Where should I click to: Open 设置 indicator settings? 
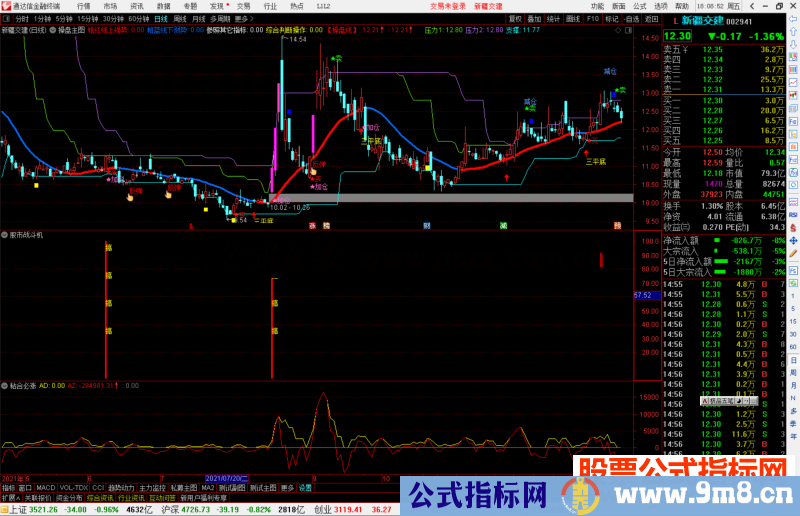[305, 488]
